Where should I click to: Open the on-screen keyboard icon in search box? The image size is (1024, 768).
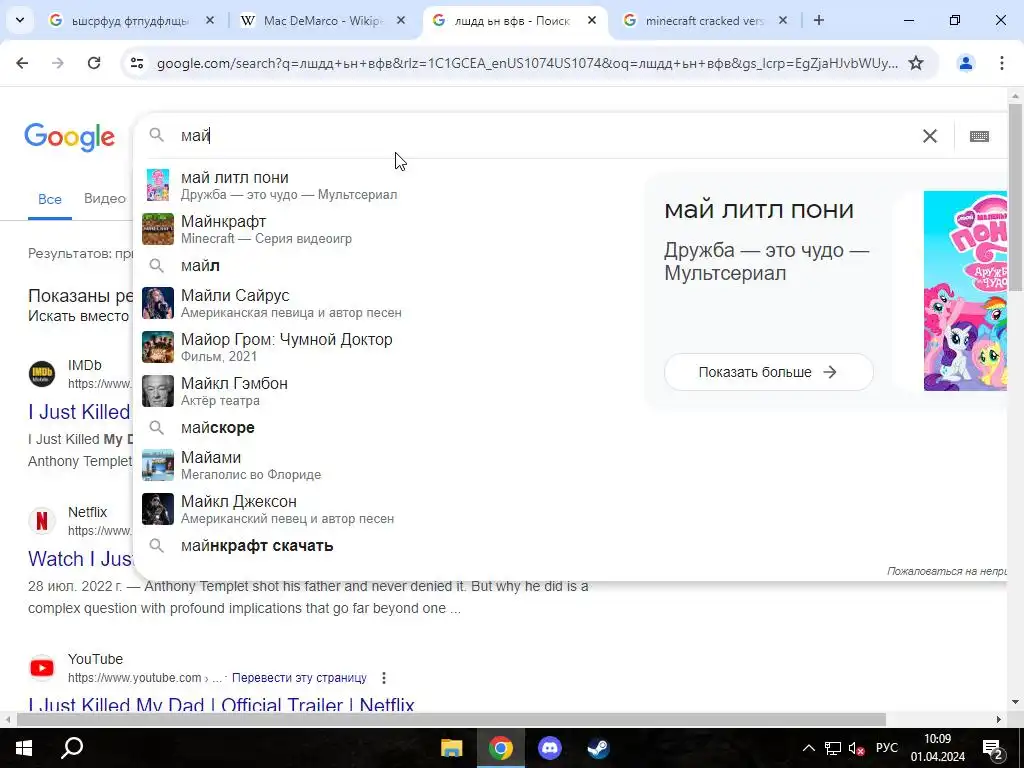point(979,136)
